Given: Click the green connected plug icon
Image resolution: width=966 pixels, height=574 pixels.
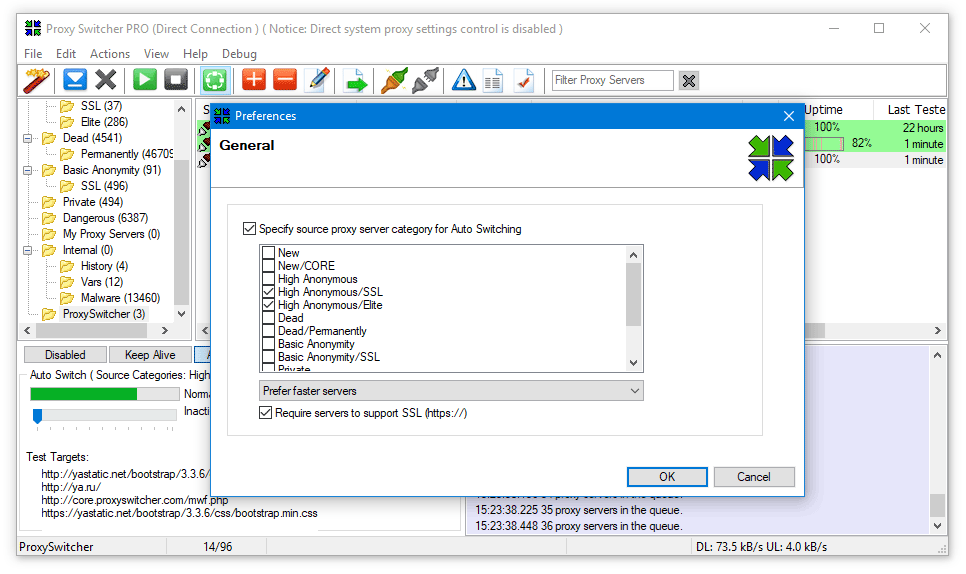Looking at the screenshot, I should (394, 81).
